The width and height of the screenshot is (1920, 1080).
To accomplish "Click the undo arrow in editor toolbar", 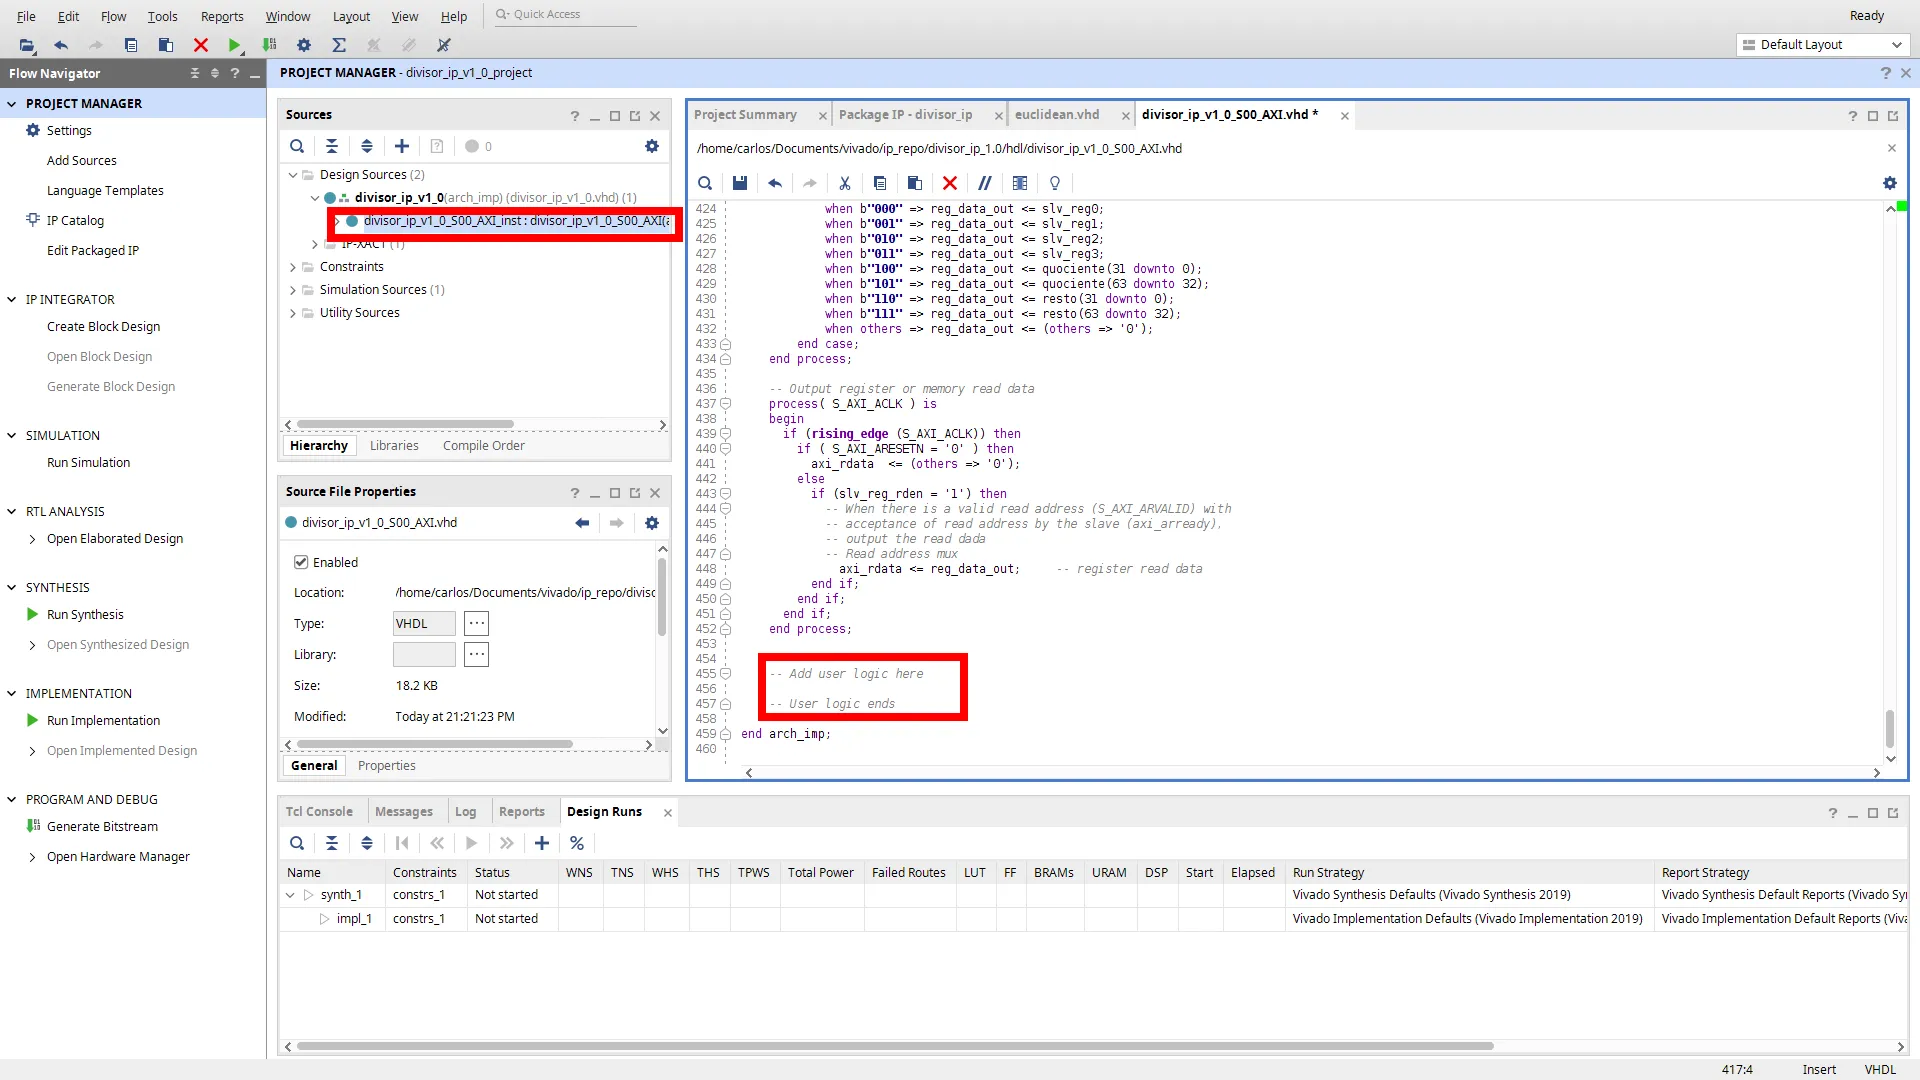I will 775,183.
